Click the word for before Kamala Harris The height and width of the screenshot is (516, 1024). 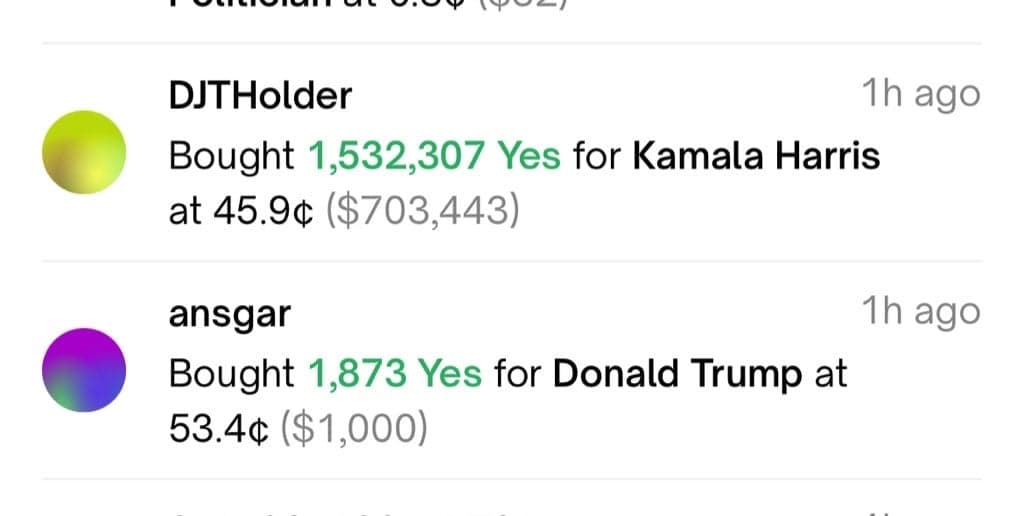tap(597, 156)
